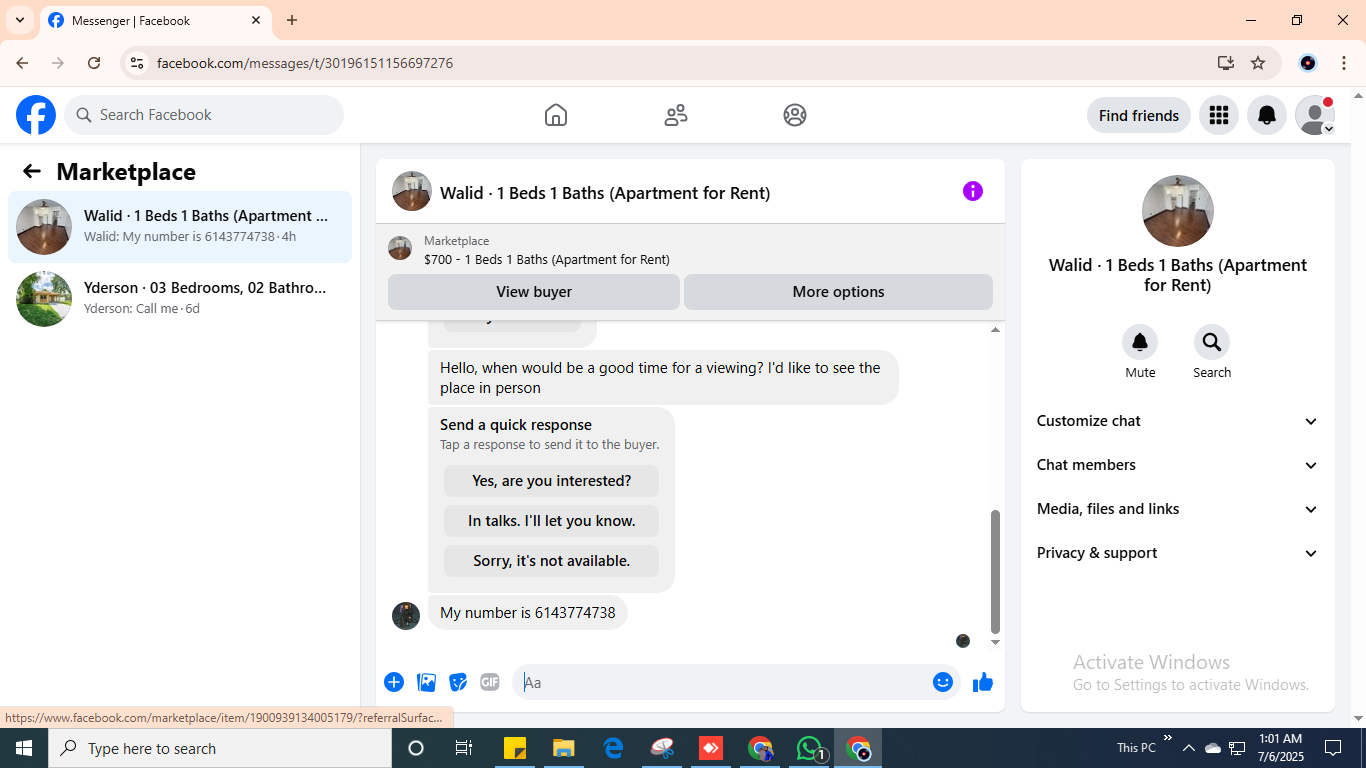Open the account profile avatar menu
1366x768 pixels.
tap(1315, 115)
